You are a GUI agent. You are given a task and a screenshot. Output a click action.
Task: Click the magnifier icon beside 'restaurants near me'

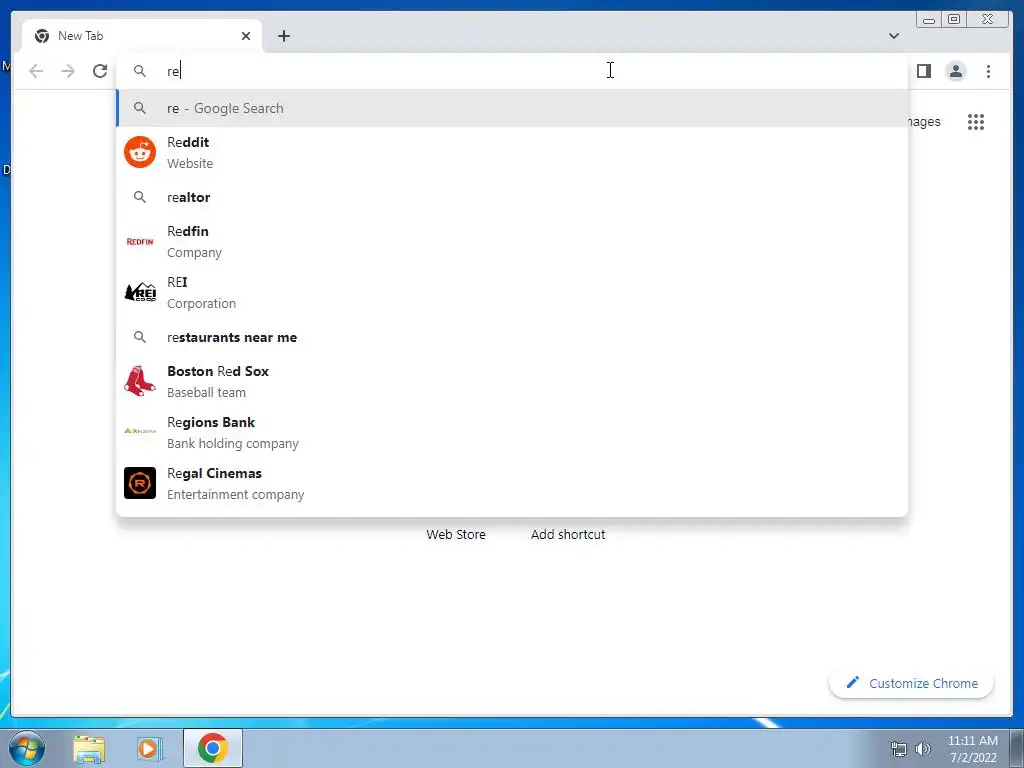click(140, 337)
